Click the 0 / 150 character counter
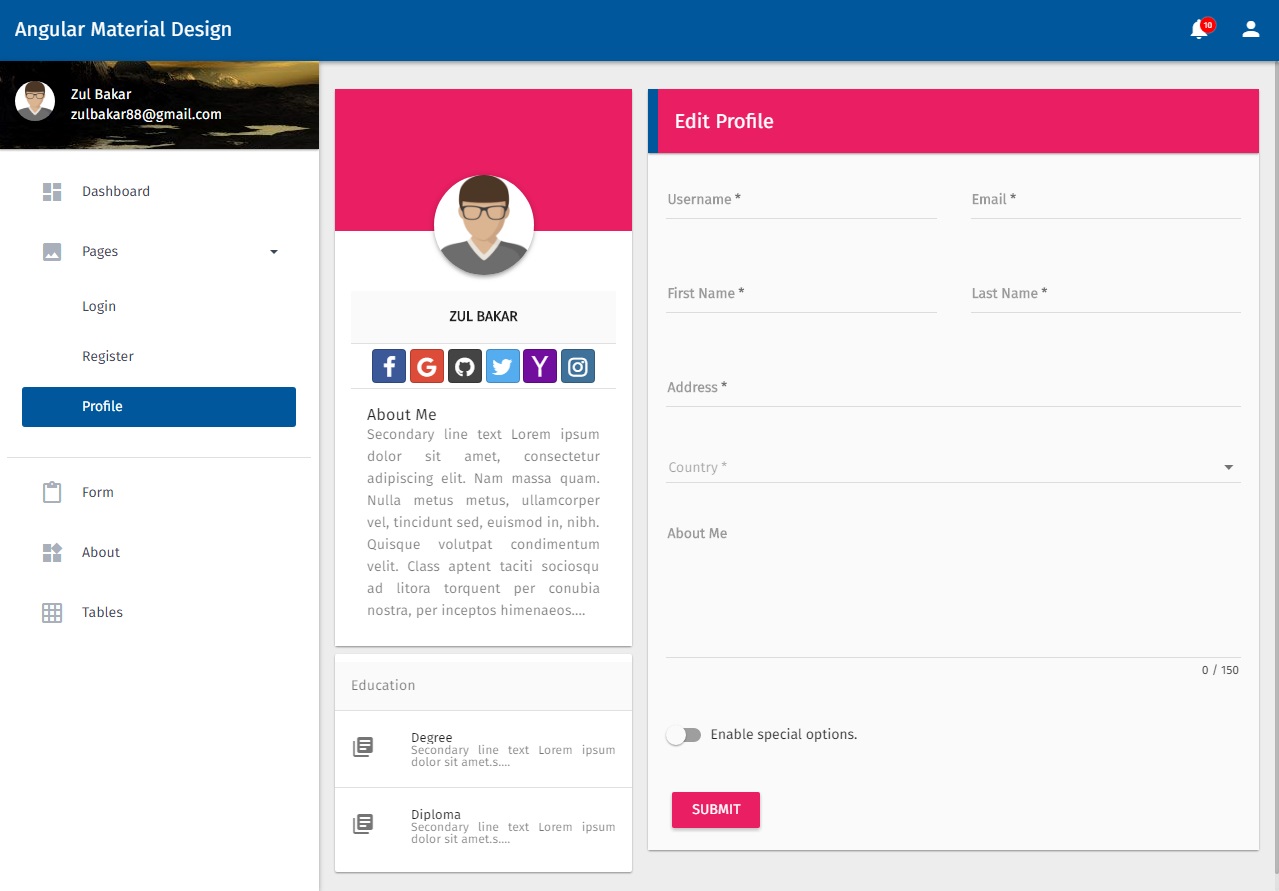 pyautogui.click(x=1219, y=670)
